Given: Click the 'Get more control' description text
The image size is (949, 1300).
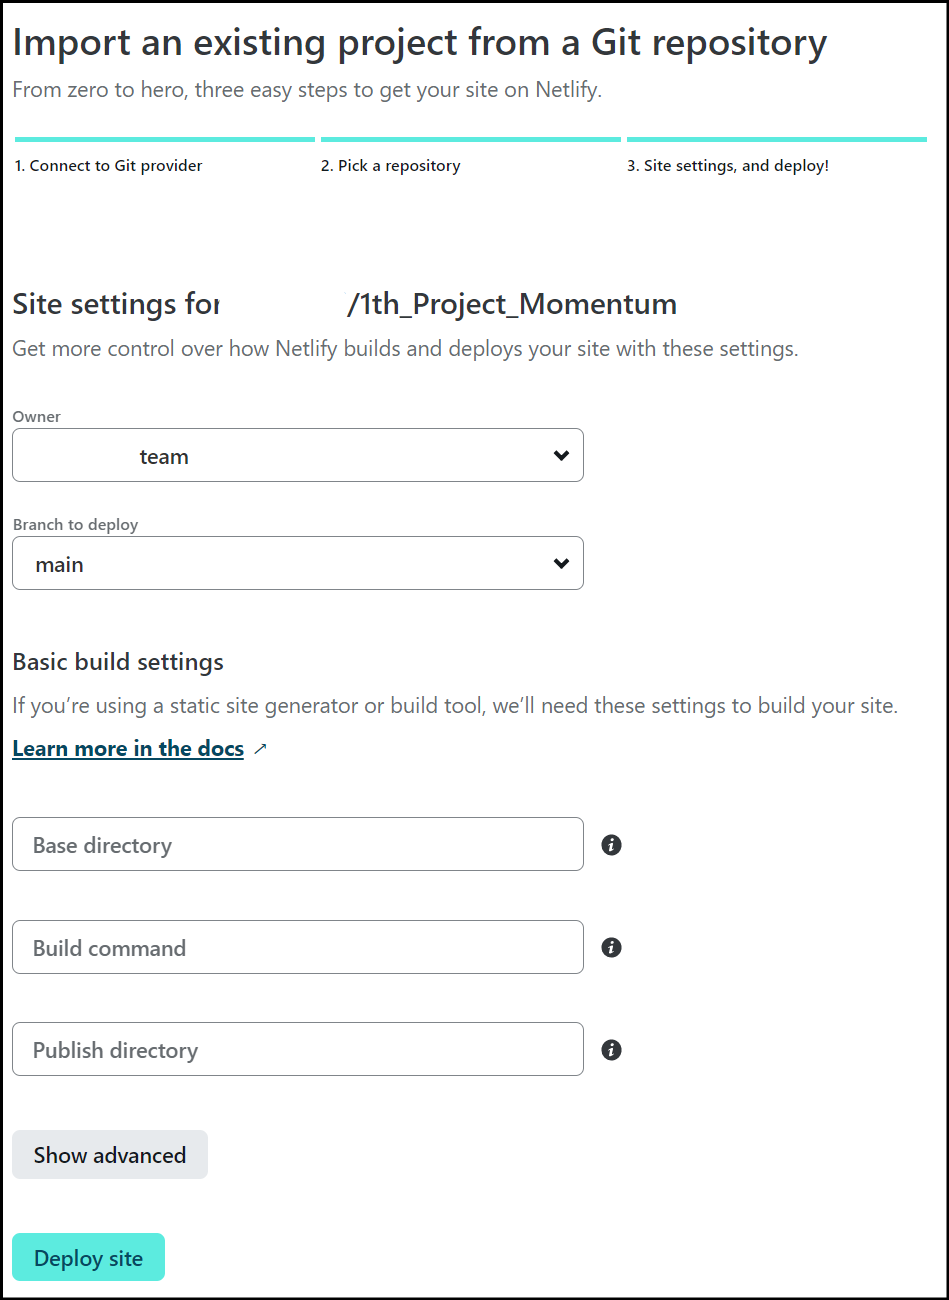Looking at the screenshot, I should pyautogui.click(x=405, y=349).
